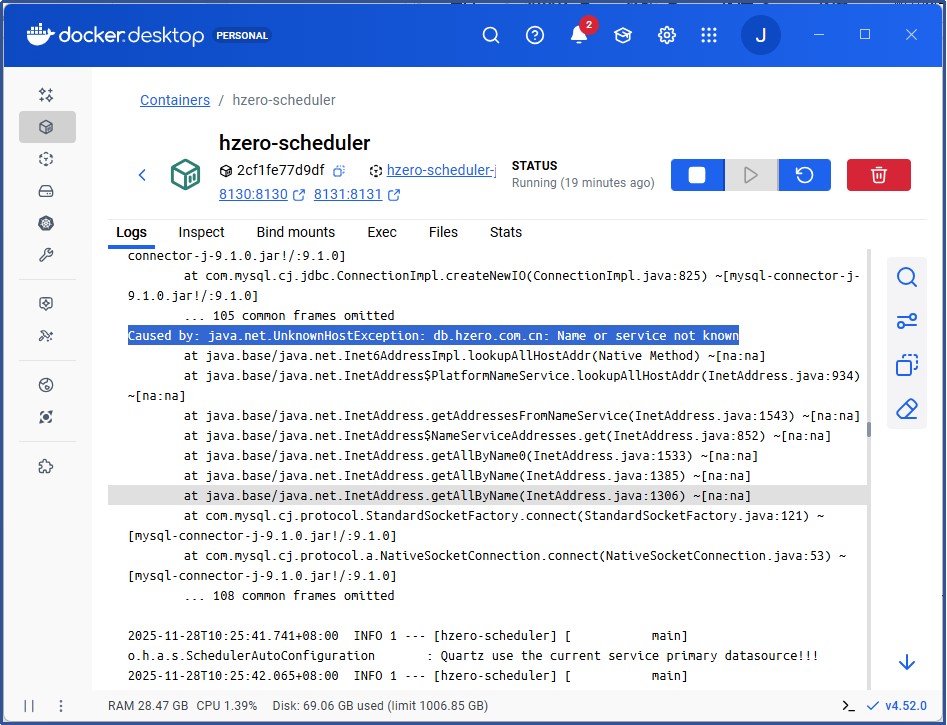Search the container logs

click(906, 277)
